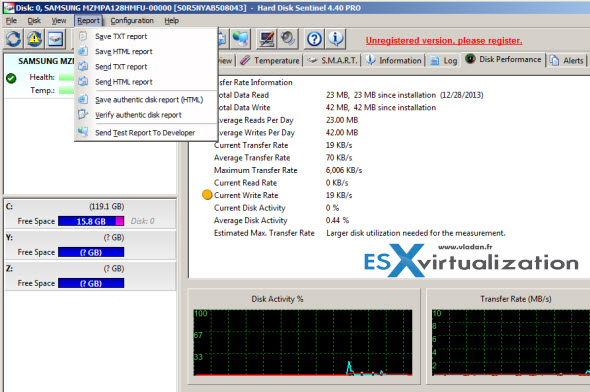Click the Average Disk Activity label

point(251,220)
